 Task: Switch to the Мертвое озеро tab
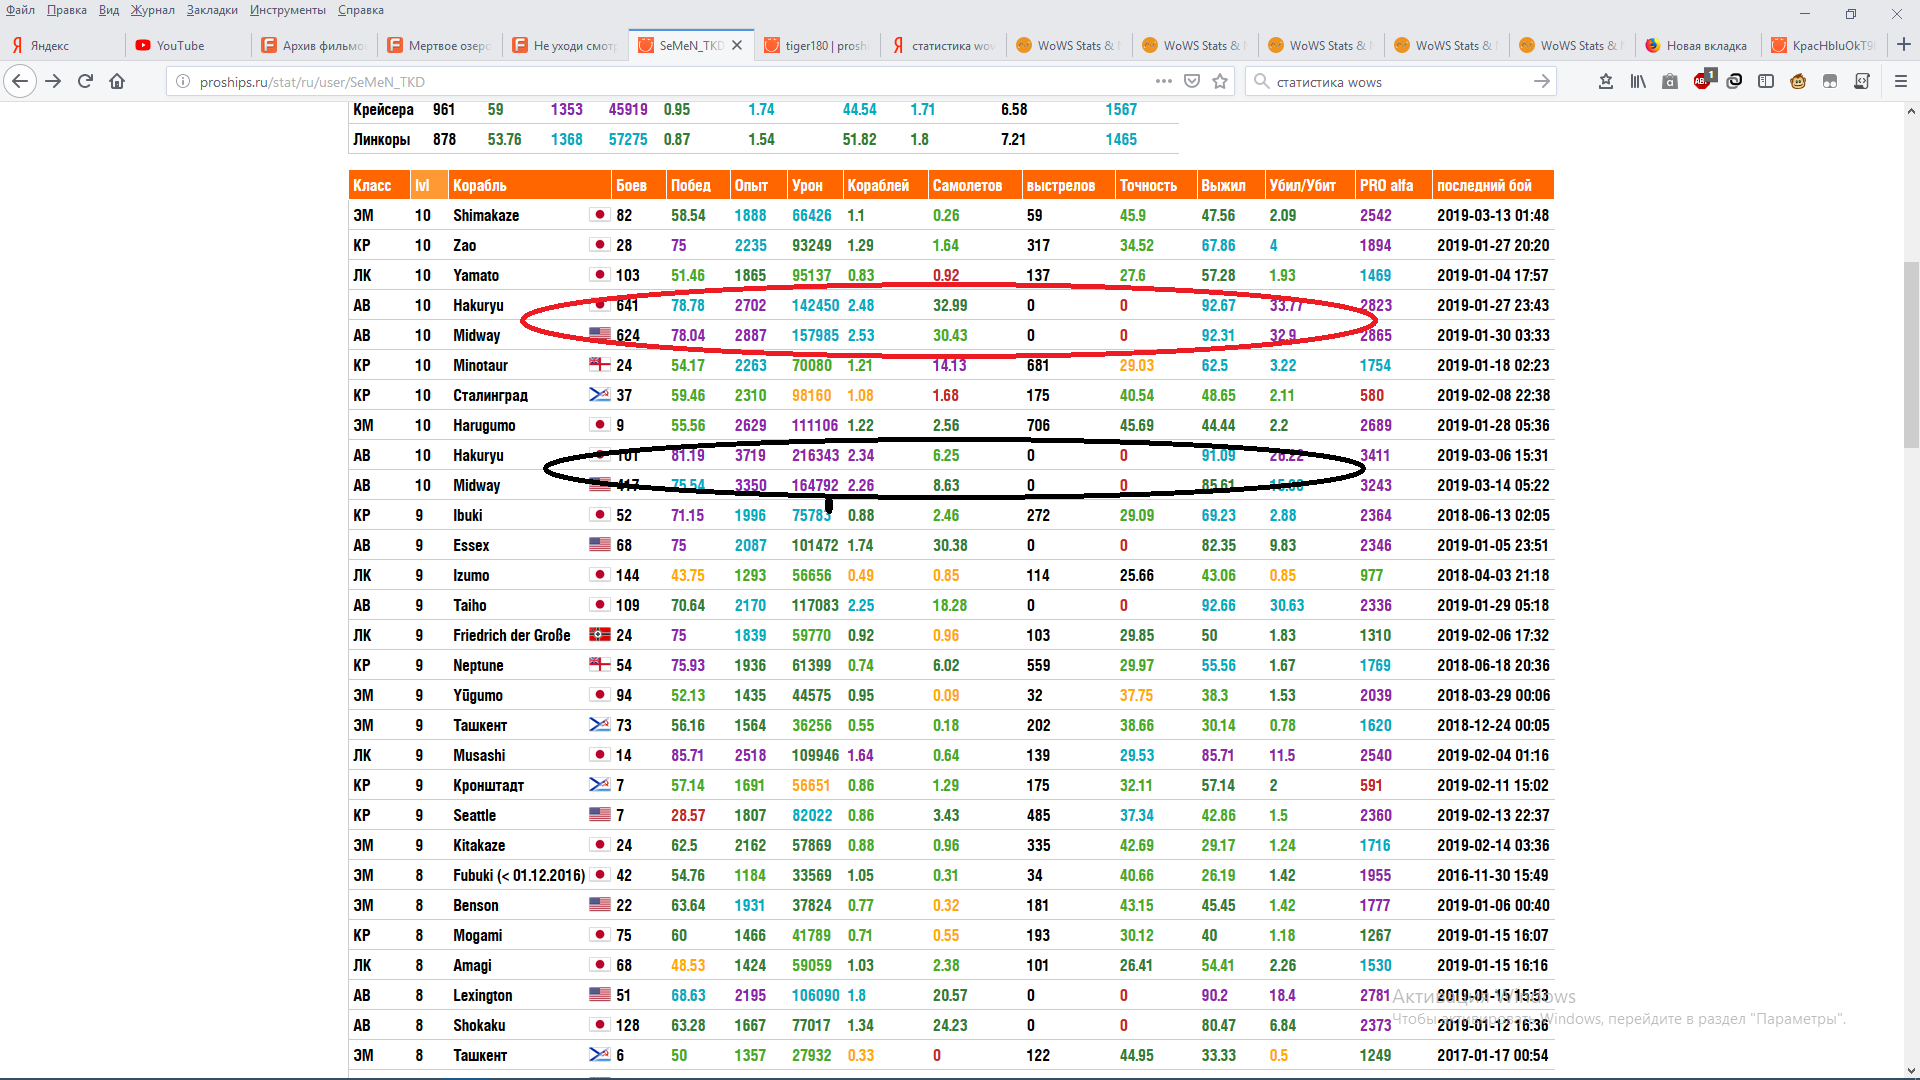click(441, 45)
